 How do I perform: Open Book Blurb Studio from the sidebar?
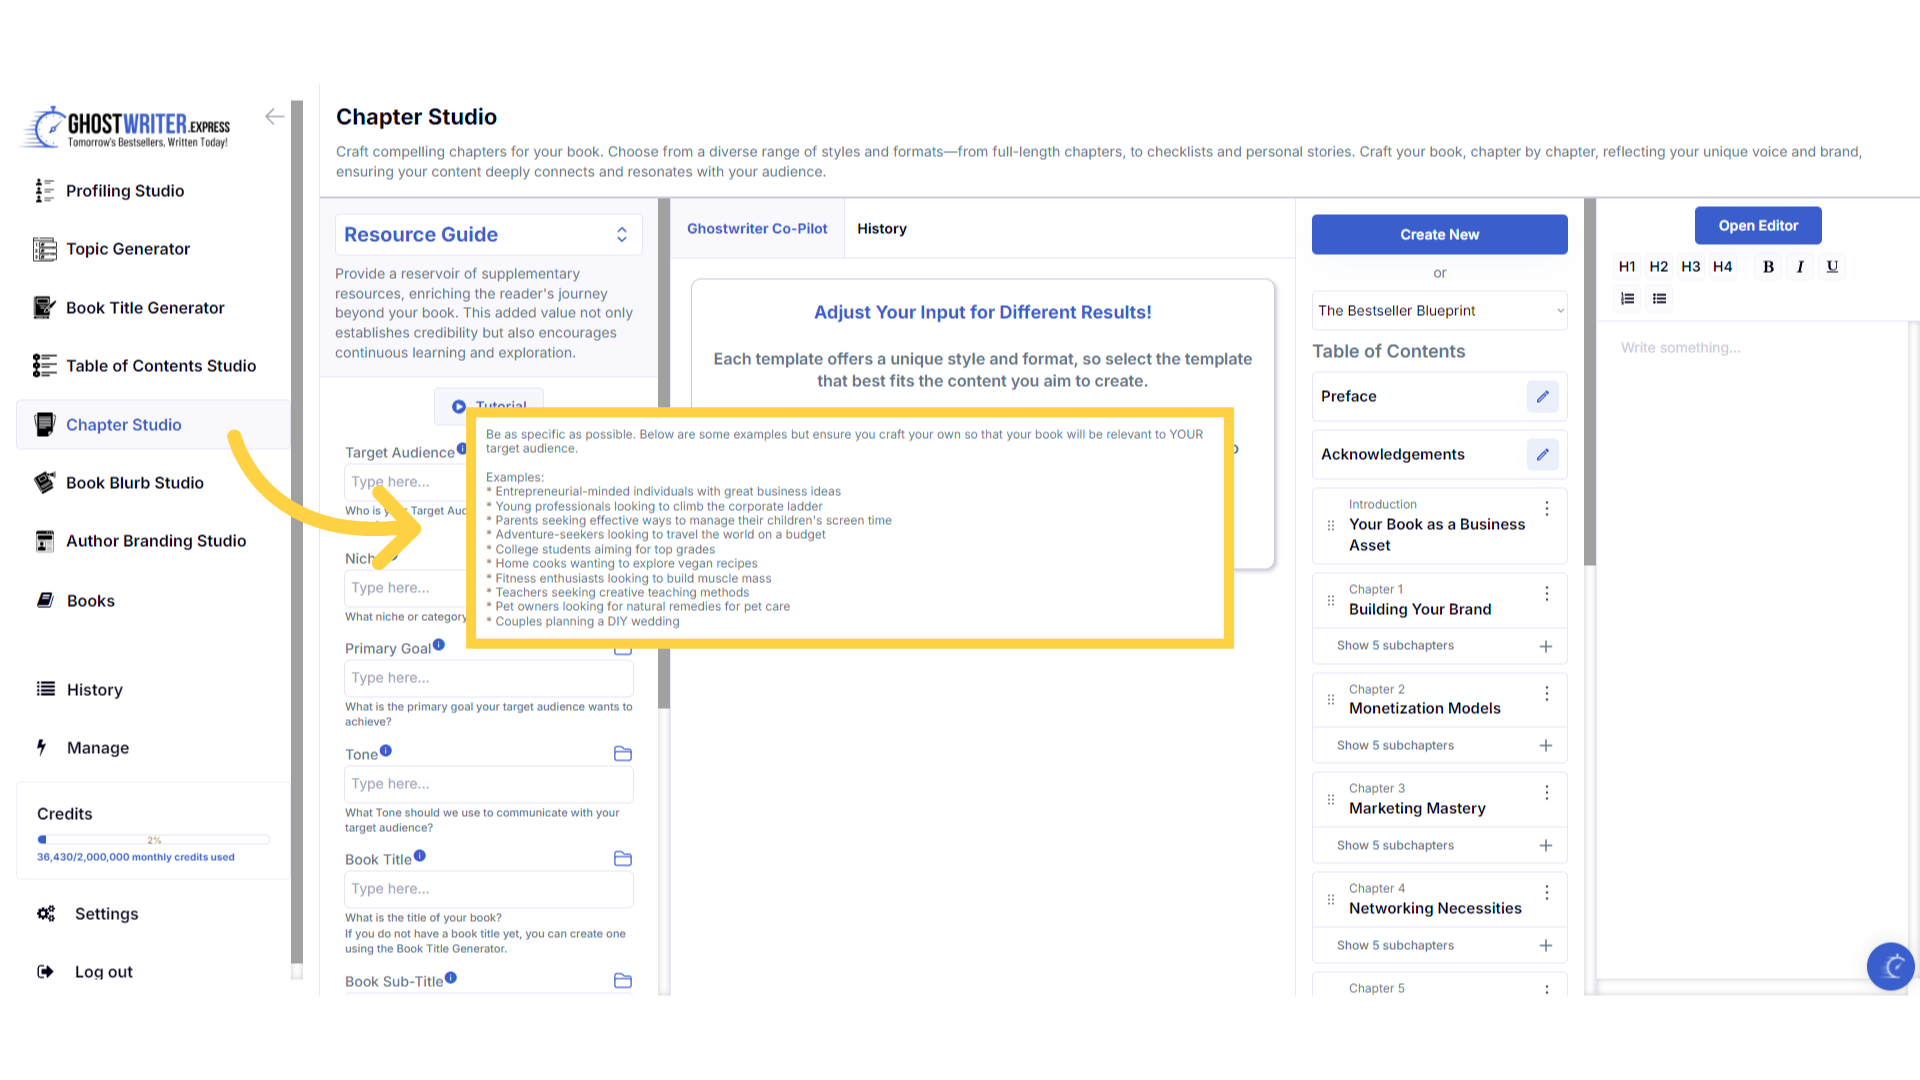pyautogui.click(x=134, y=483)
